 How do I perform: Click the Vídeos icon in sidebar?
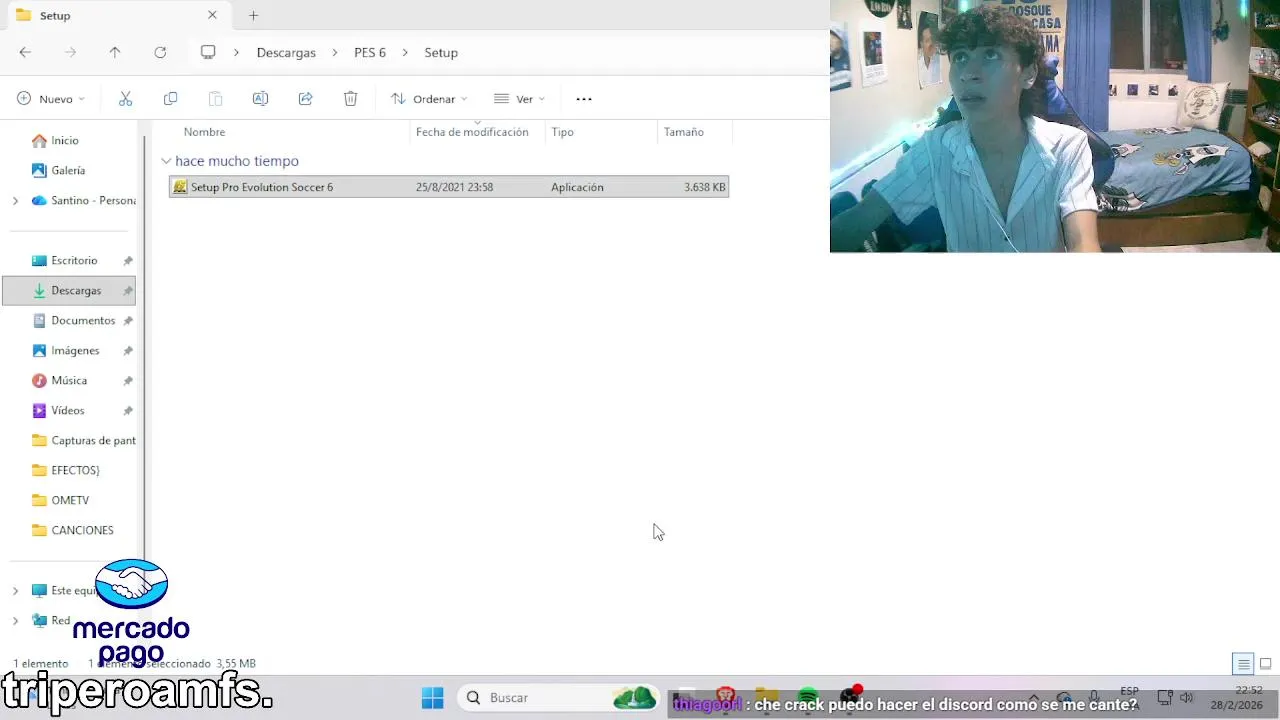click(x=39, y=410)
